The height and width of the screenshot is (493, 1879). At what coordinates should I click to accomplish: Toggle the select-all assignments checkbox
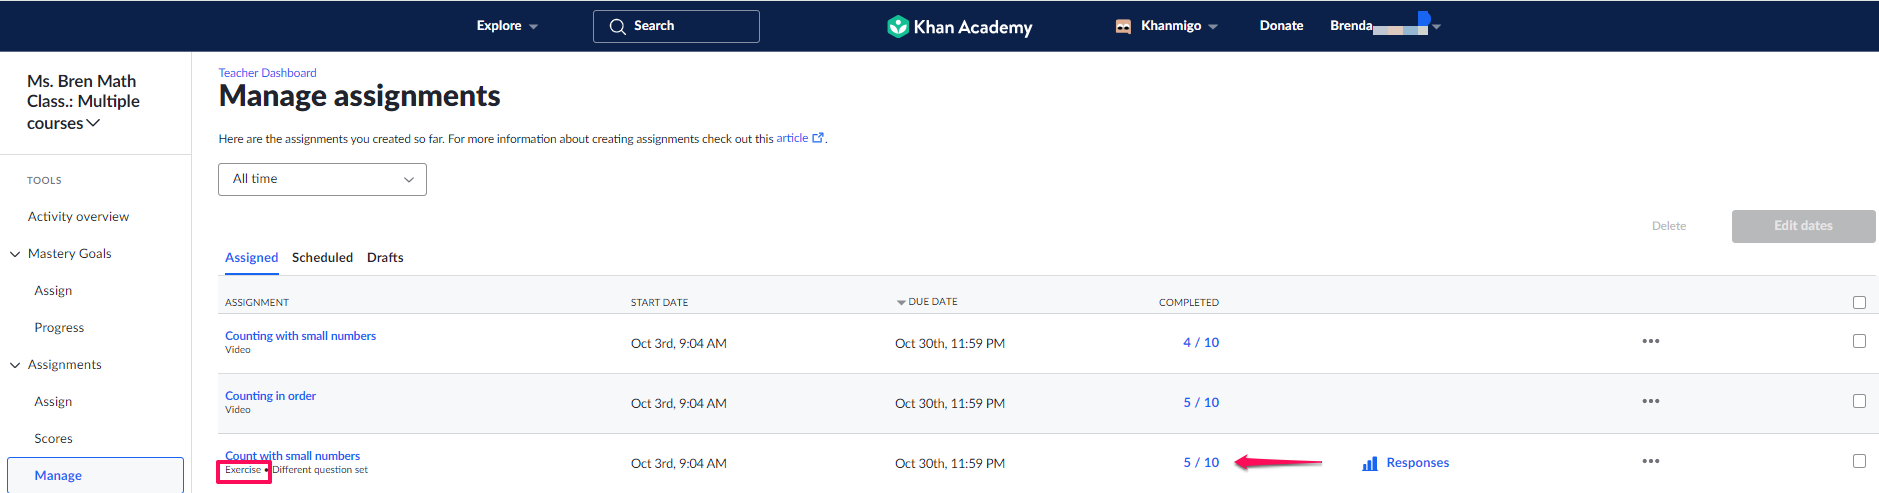tap(1859, 302)
